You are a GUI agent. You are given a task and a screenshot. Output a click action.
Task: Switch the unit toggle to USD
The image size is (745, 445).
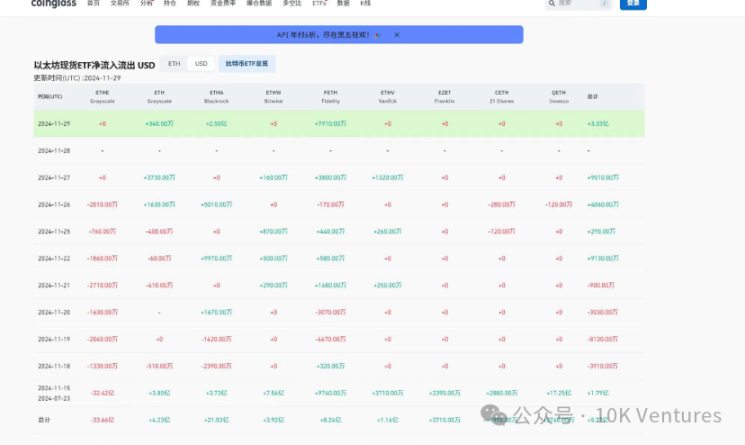pyautogui.click(x=201, y=64)
